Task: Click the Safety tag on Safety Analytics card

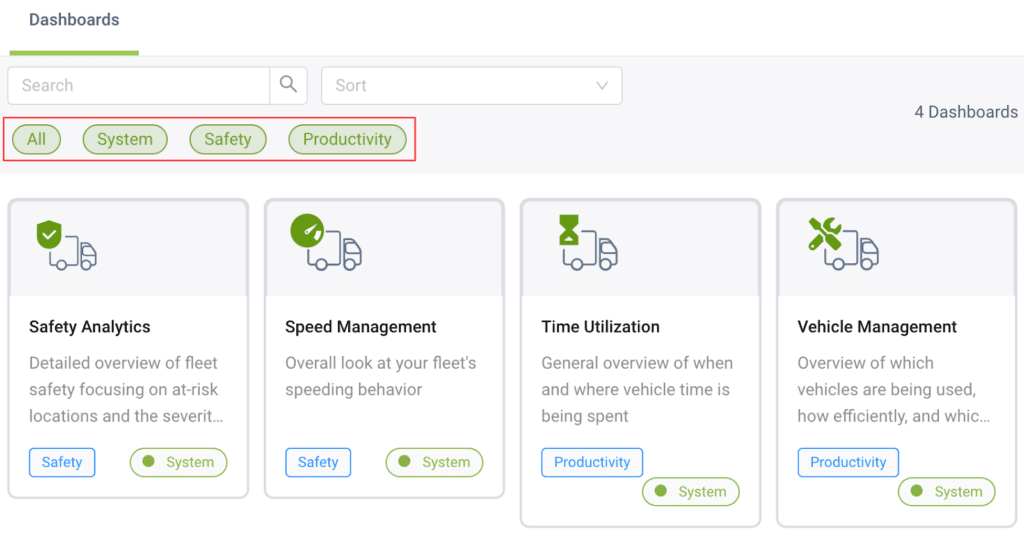Action: (x=62, y=462)
